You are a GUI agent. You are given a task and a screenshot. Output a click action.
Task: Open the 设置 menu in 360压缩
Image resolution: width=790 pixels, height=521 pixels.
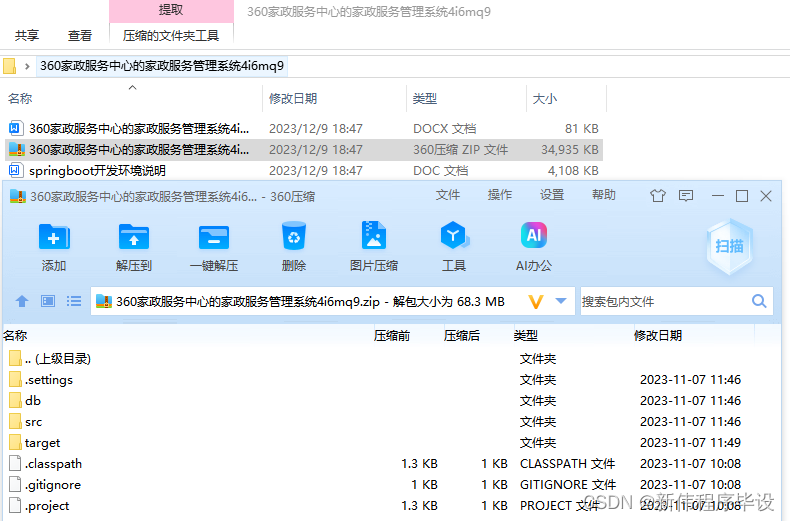tap(552, 195)
